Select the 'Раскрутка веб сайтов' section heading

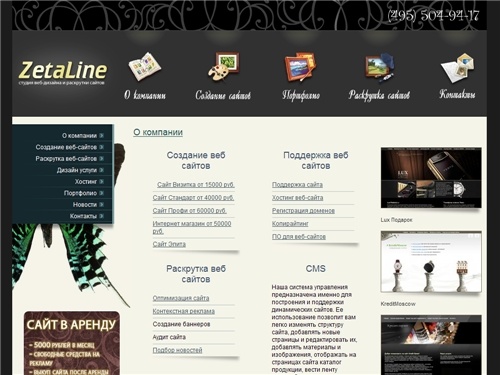[x=196, y=274]
